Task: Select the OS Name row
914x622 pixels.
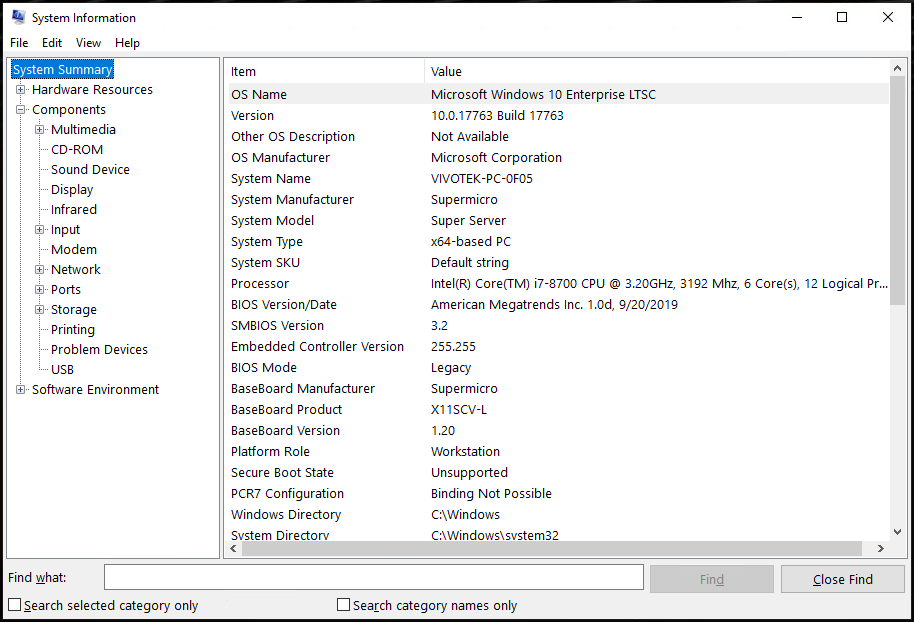Action: (x=558, y=94)
